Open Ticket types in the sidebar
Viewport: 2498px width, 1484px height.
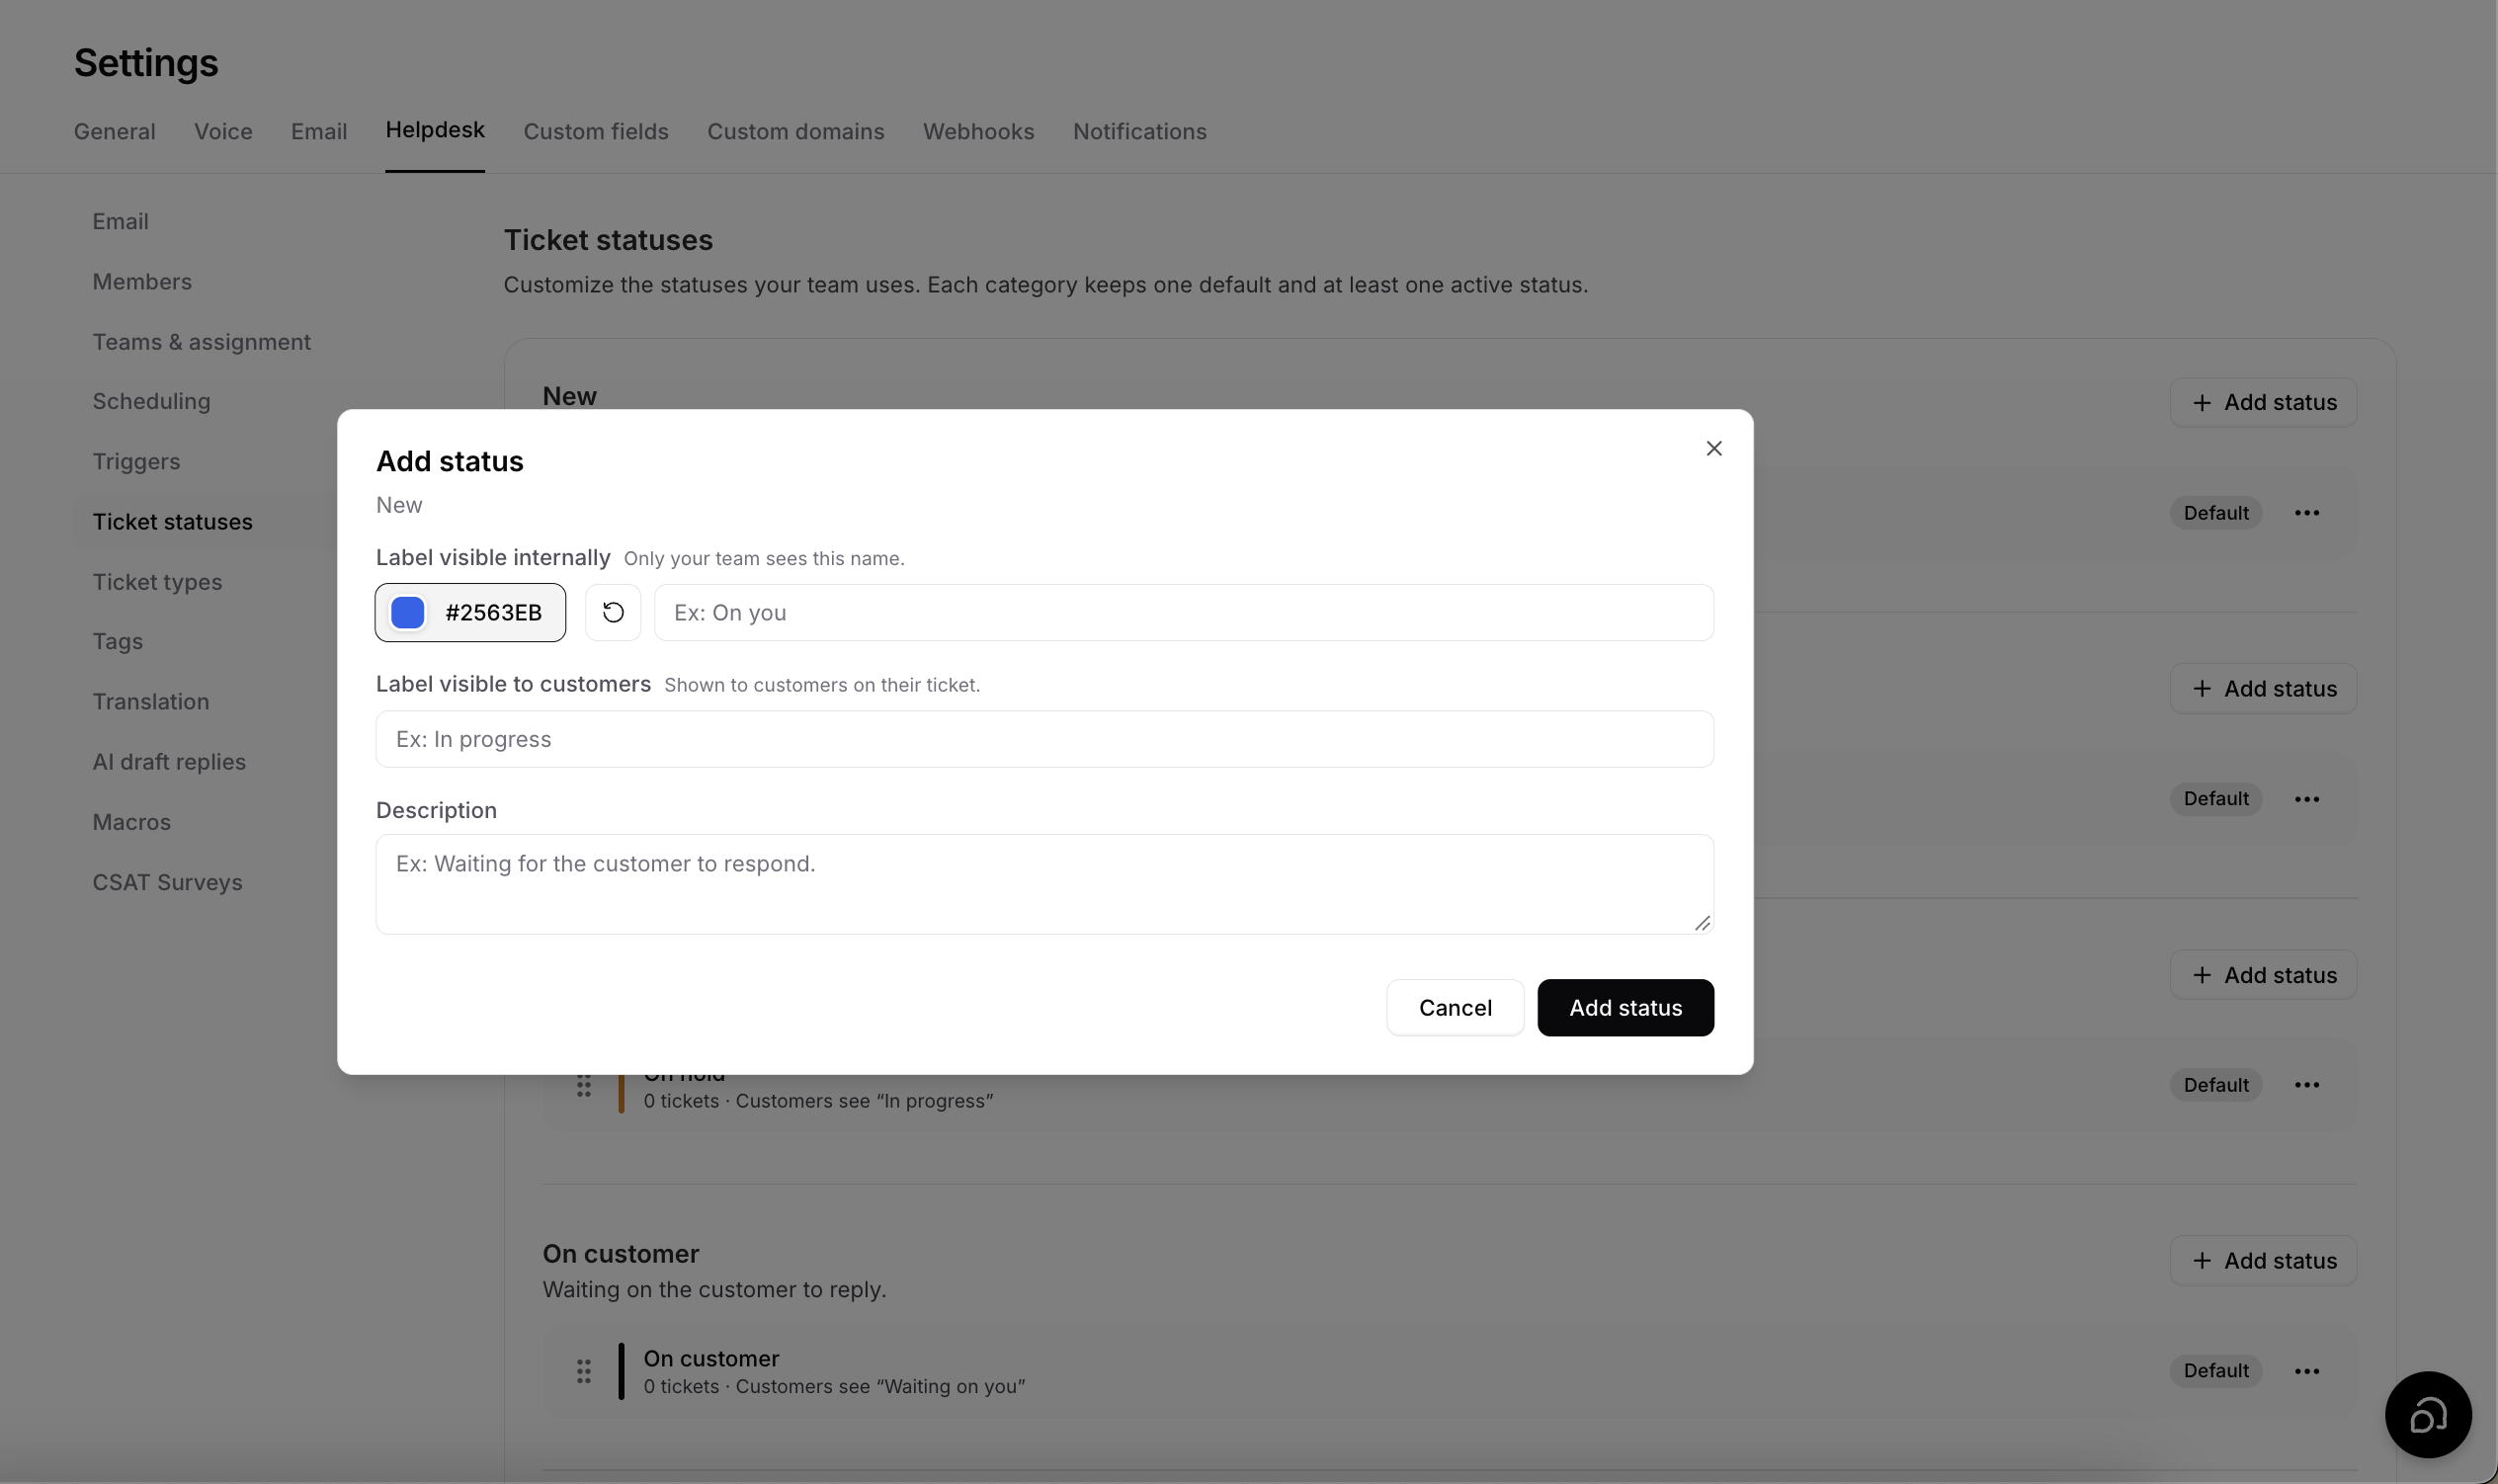point(158,582)
